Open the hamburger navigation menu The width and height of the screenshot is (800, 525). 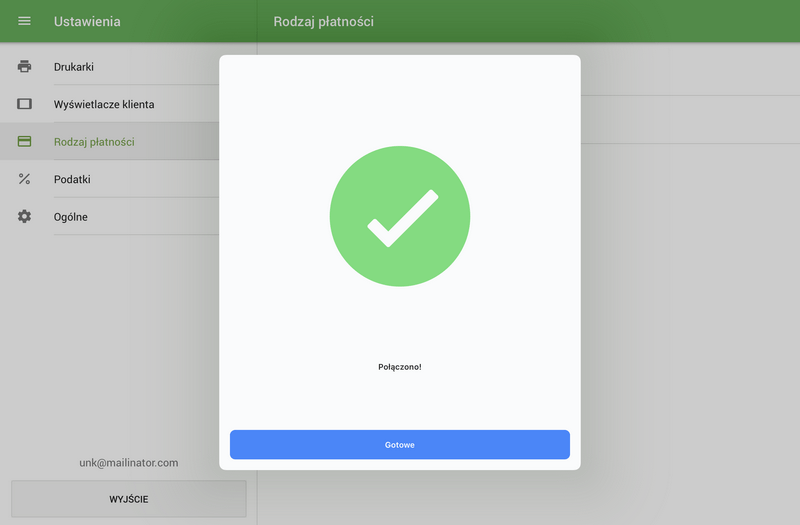tap(25, 21)
